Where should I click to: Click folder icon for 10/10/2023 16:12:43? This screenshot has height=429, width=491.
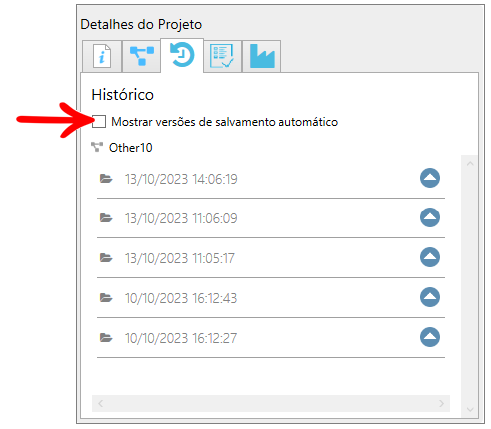pos(106,297)
